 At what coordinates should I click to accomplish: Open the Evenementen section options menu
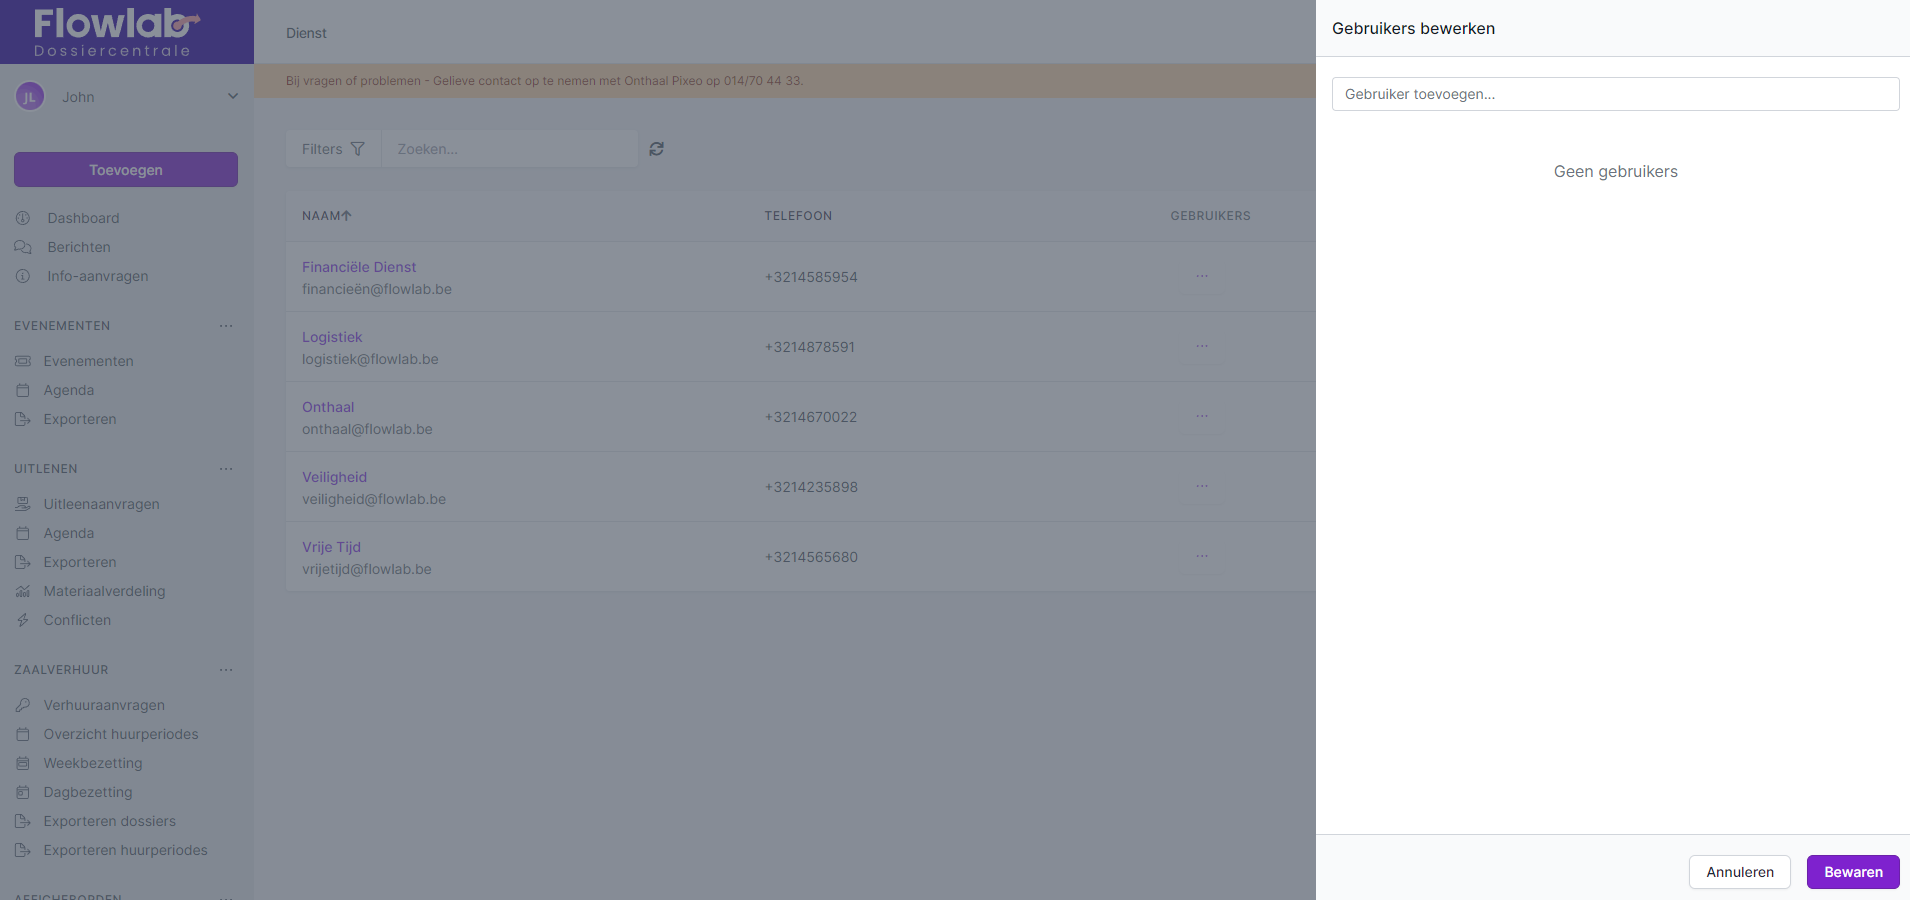pos(226,326)
